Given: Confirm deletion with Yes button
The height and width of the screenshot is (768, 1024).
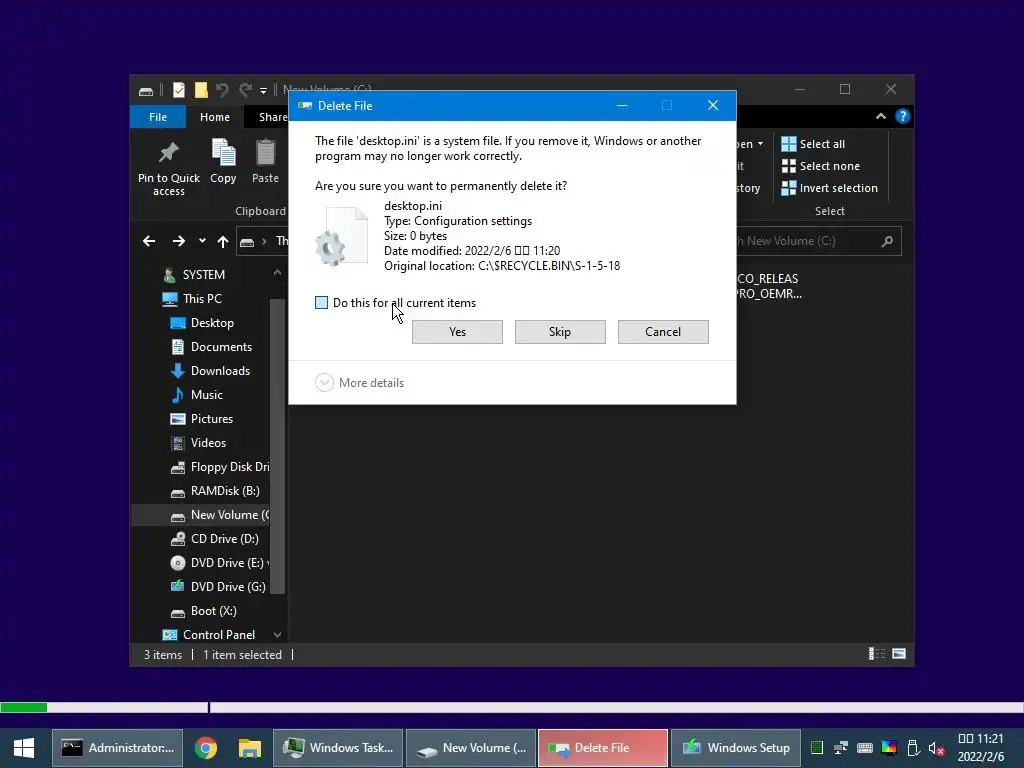Looking at the screenshot, I should [457, 332].
